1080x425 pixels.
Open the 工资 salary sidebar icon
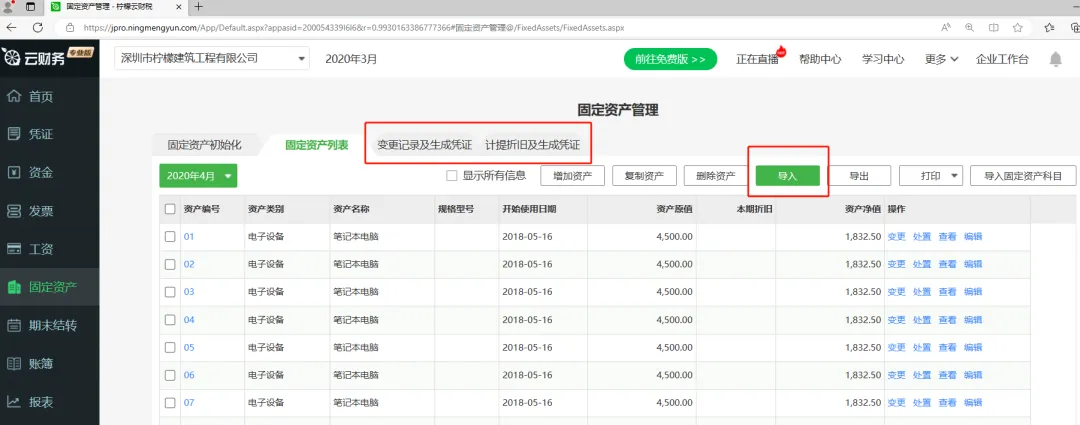click(x=14, y=249)
